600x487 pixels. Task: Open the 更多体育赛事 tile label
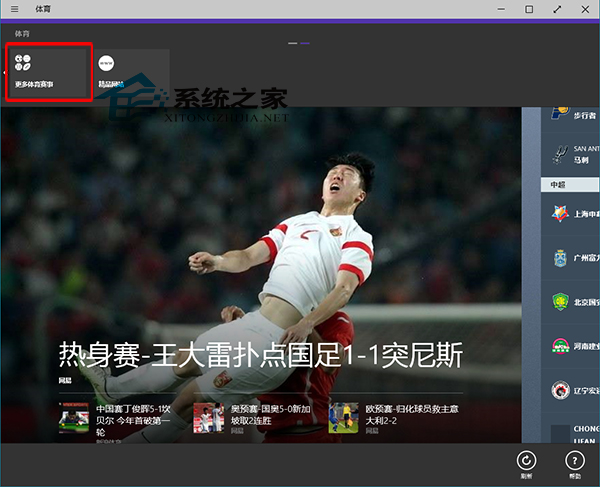pos(34,84)
